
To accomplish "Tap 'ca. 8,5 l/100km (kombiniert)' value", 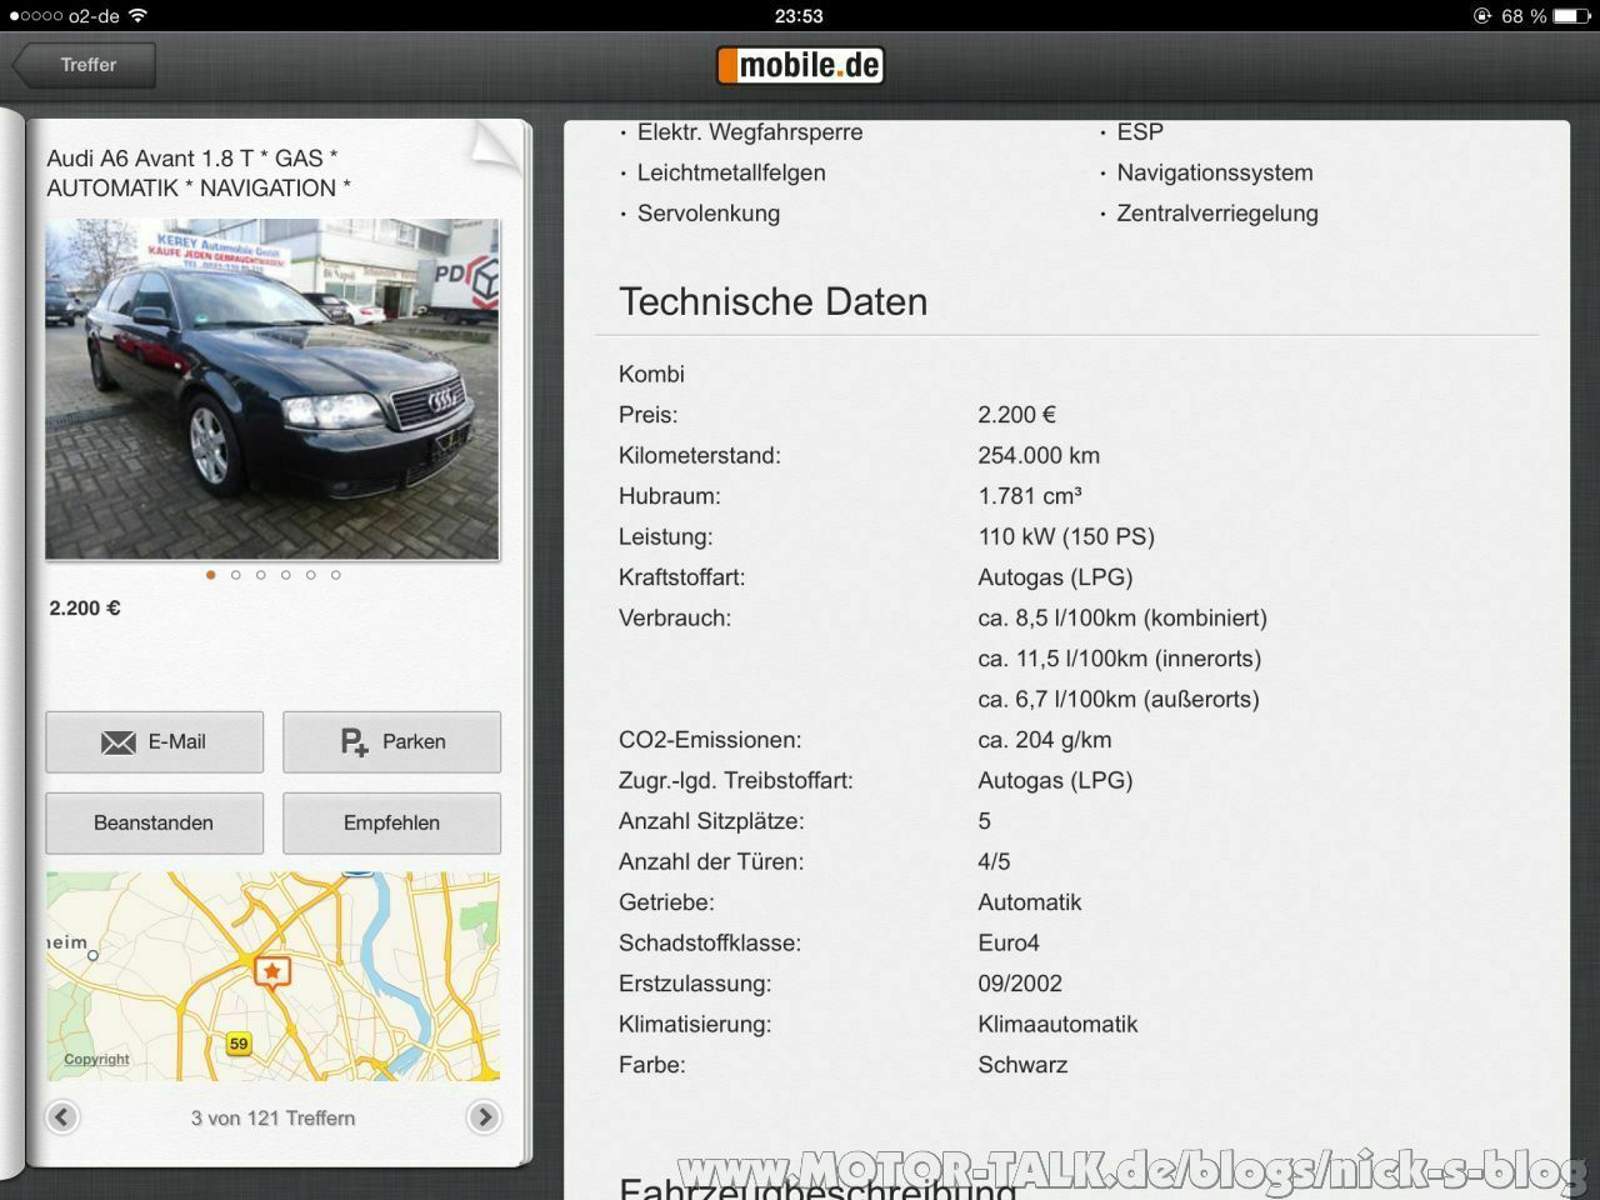I will pos(1122,618).
